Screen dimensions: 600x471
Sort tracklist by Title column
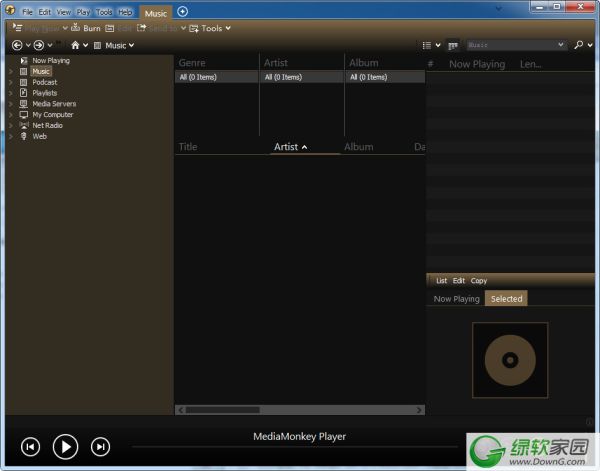(188, 147)
